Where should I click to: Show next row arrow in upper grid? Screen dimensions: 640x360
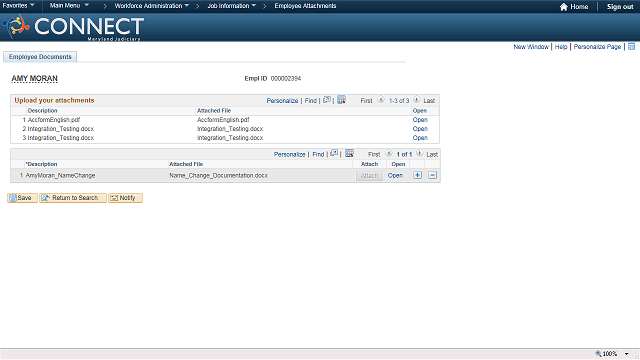point(417,100)
